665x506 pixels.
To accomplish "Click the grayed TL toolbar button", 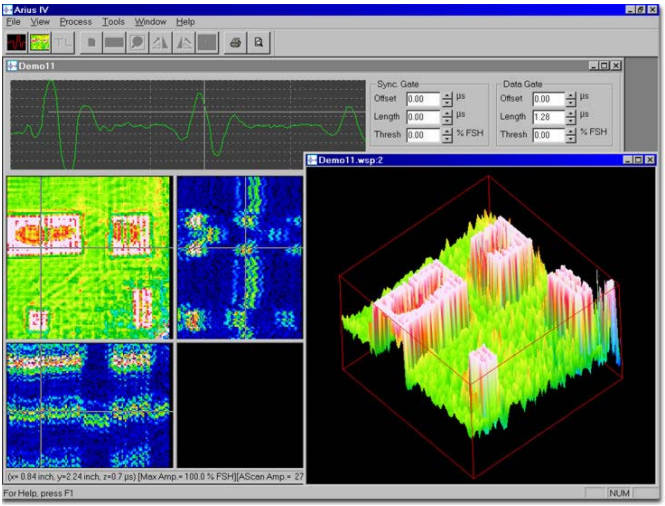I will point(63,42).
